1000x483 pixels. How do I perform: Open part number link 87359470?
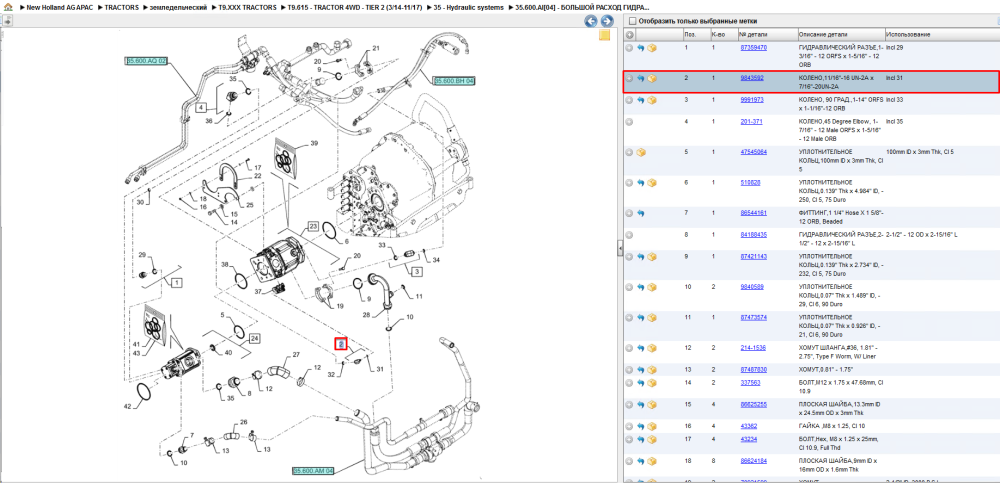753,48
